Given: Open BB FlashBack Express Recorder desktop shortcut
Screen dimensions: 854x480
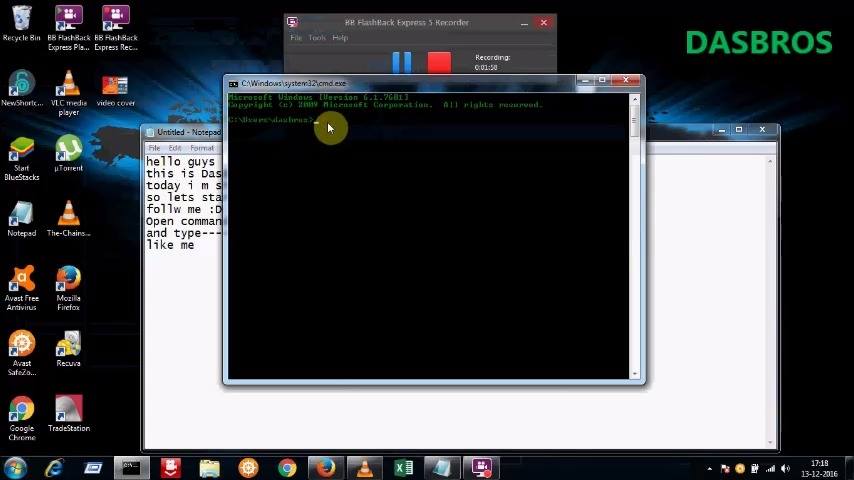Looking at the screenshot, I should [115, 27].
